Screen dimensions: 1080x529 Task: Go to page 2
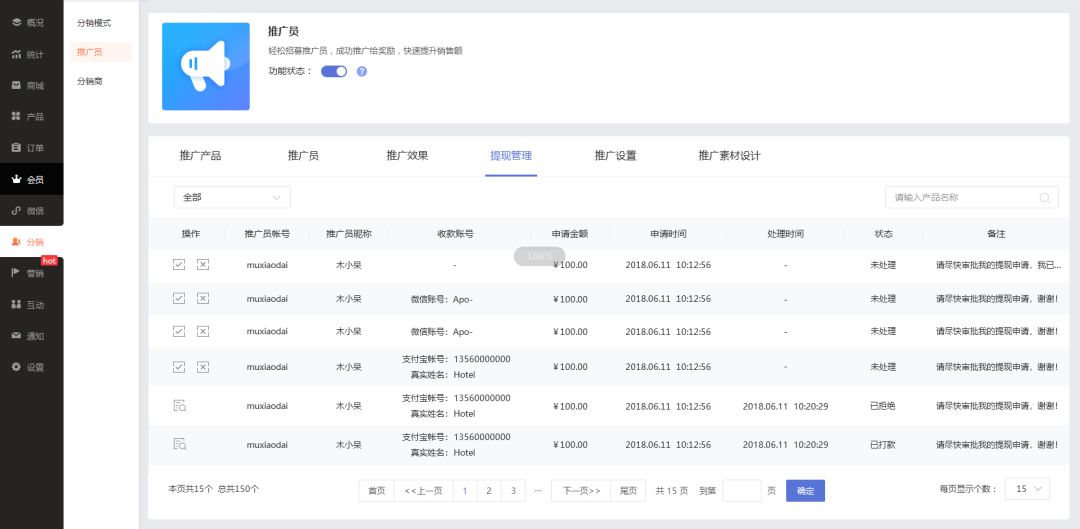coord(489,491)
